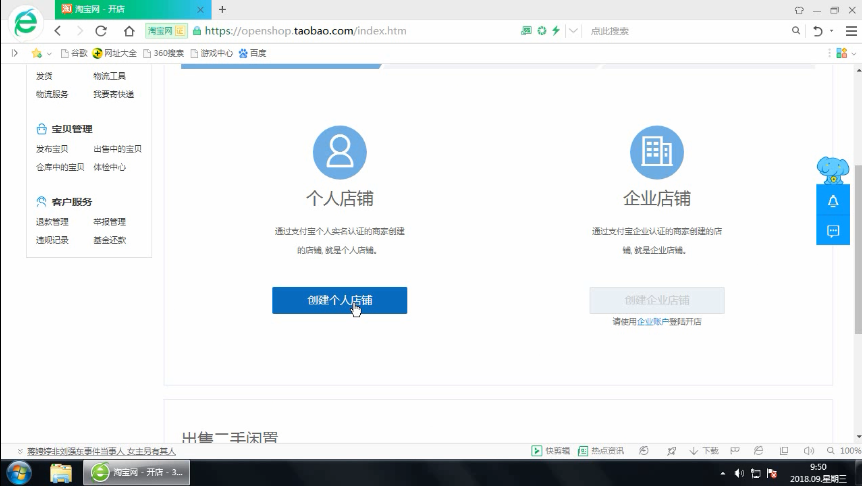Open the 违规记录 sidebar link
The width and height of the screenshot is (862, 486).
(52, 240)
